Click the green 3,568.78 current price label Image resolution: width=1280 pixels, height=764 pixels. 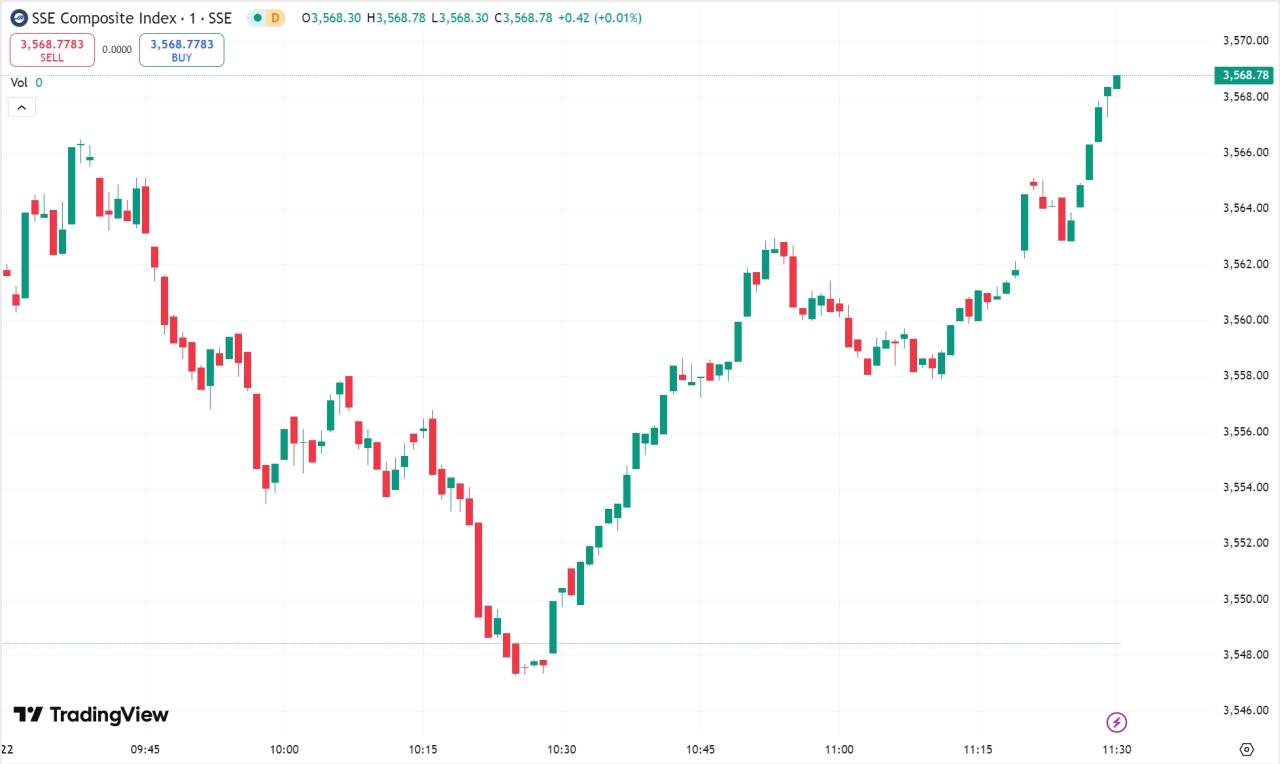pyautogui.click(x=1243, y=75)
